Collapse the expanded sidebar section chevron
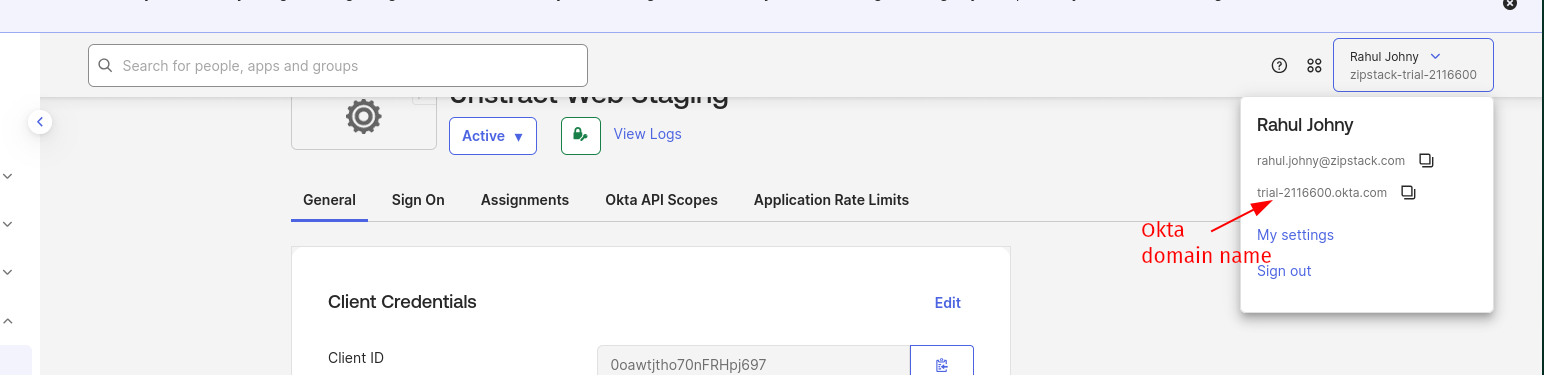 tap(8, 321)
